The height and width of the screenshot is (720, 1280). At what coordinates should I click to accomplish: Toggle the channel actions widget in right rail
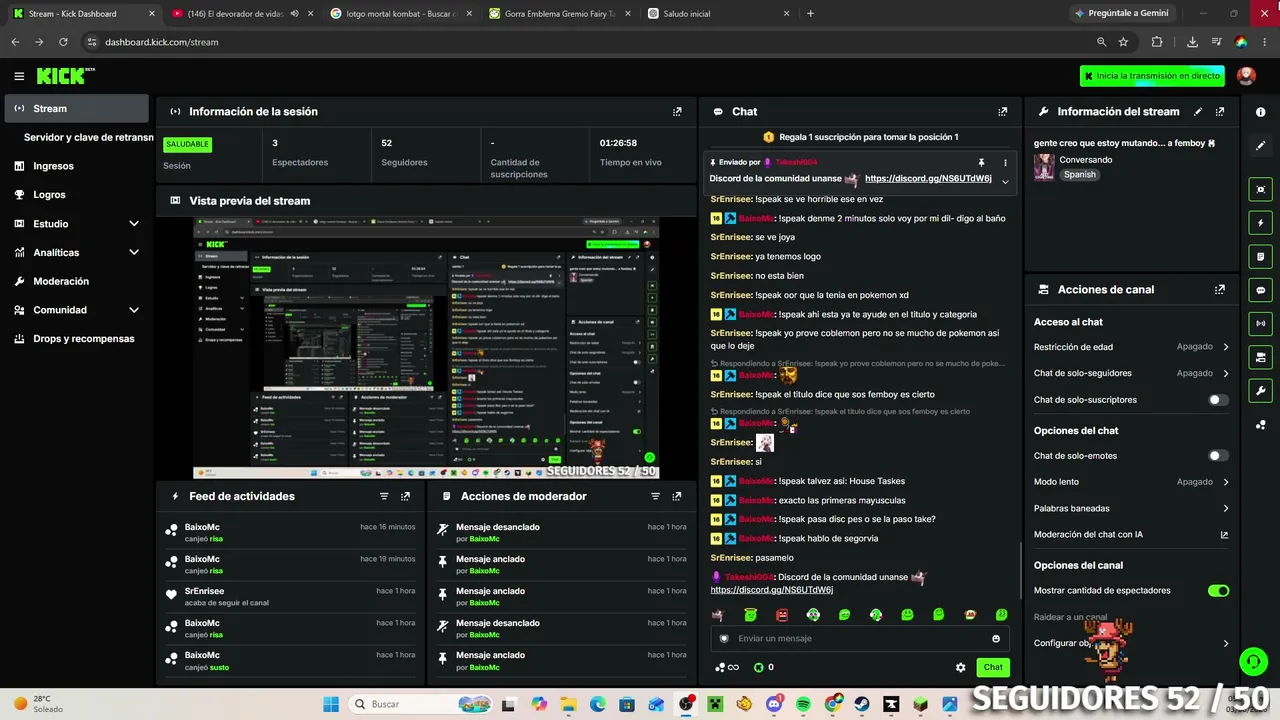1261,357
